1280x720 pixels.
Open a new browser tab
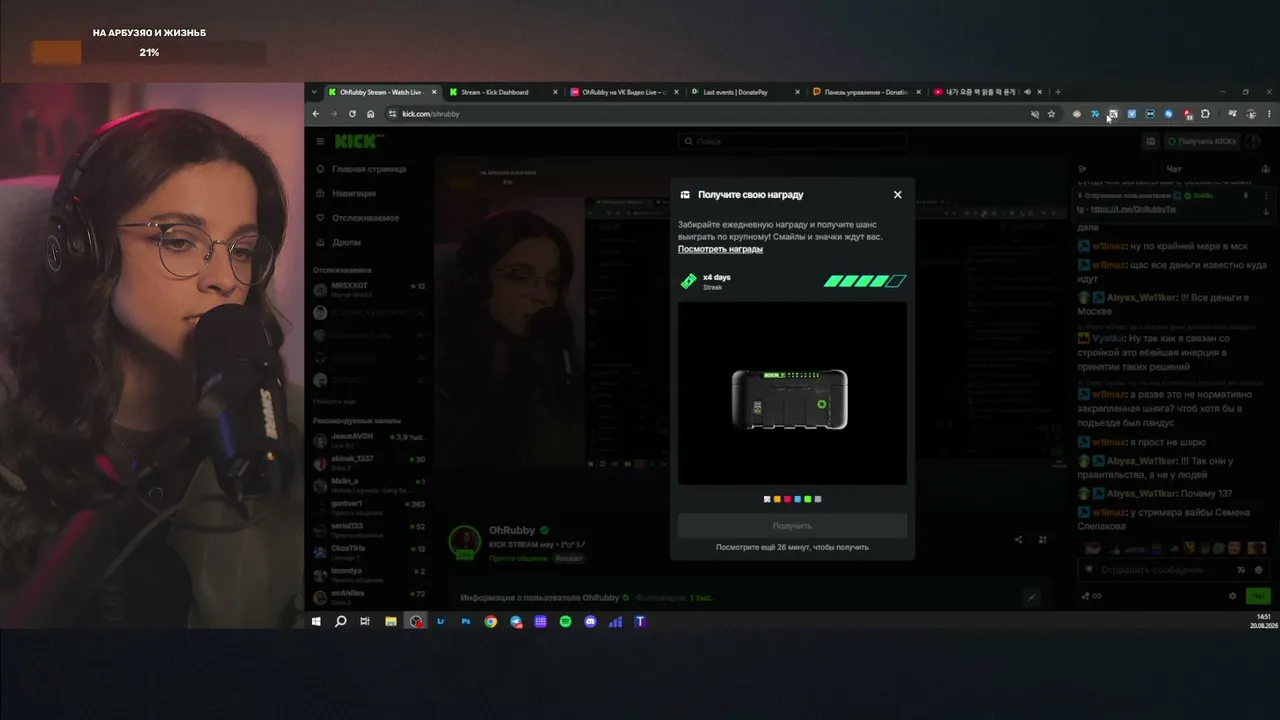pyautogui.click(x=1058, y=92)
